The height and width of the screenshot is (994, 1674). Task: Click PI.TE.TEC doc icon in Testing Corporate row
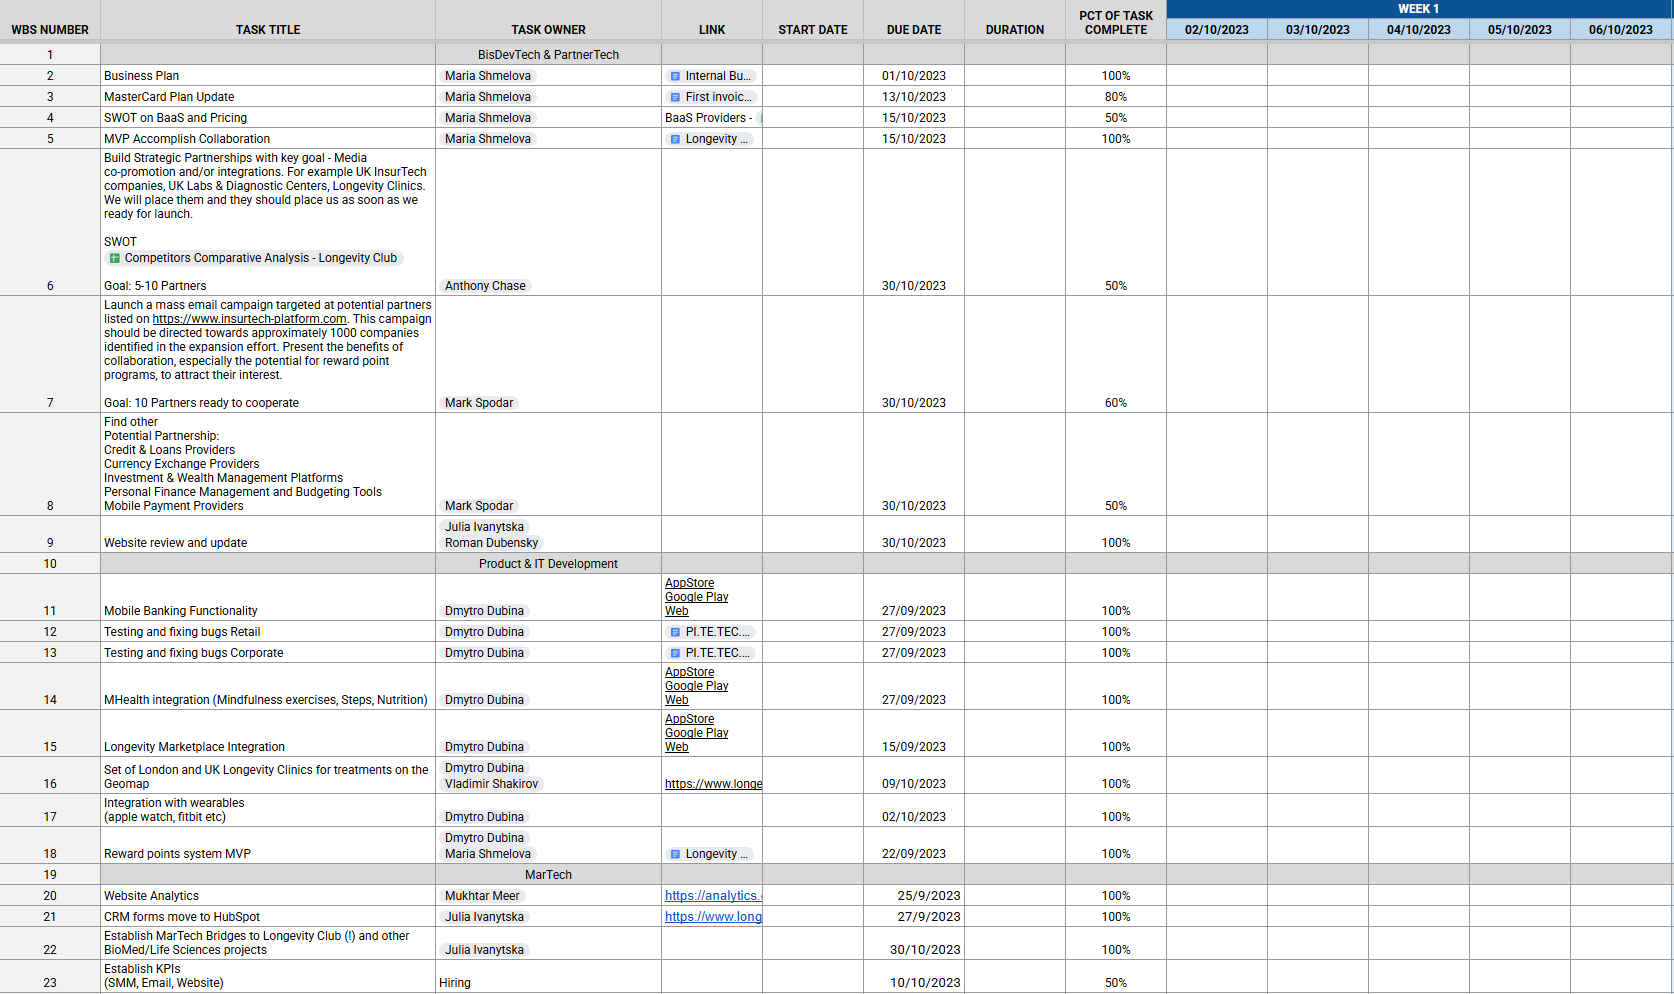coord(675,653)
